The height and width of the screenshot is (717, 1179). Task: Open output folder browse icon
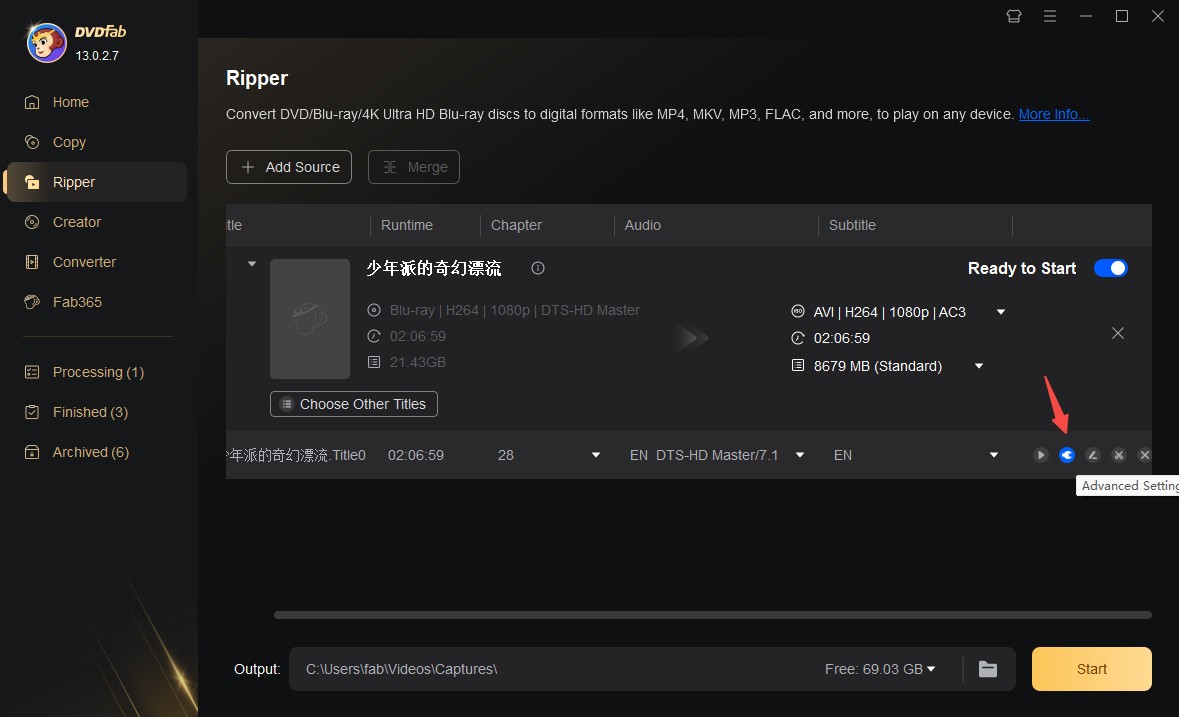pos(988,669)
